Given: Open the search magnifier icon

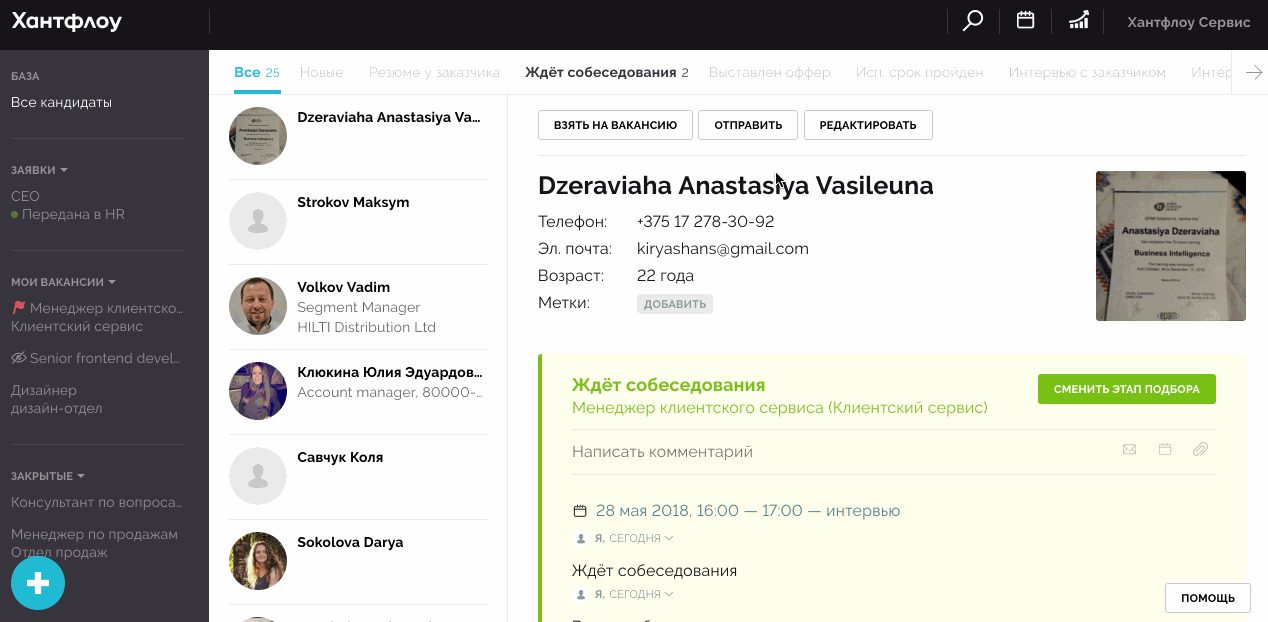Looking at the screenshot, I should tap(972, 21).
